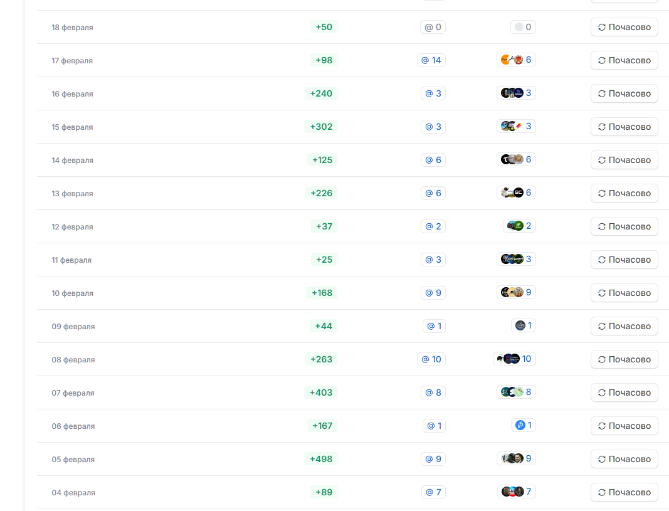Open channel avatars badge 3 on 11 февраля

[x=516, y=260]
